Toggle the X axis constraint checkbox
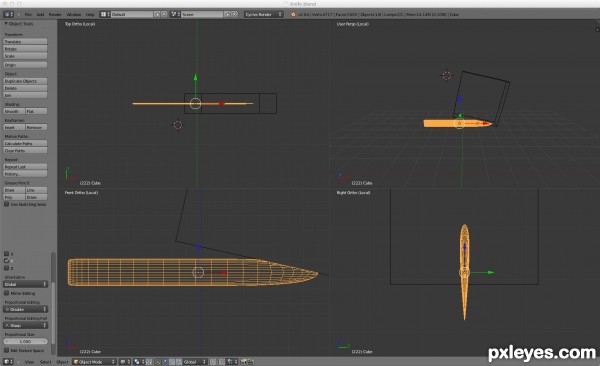 (x=7, y=253)
